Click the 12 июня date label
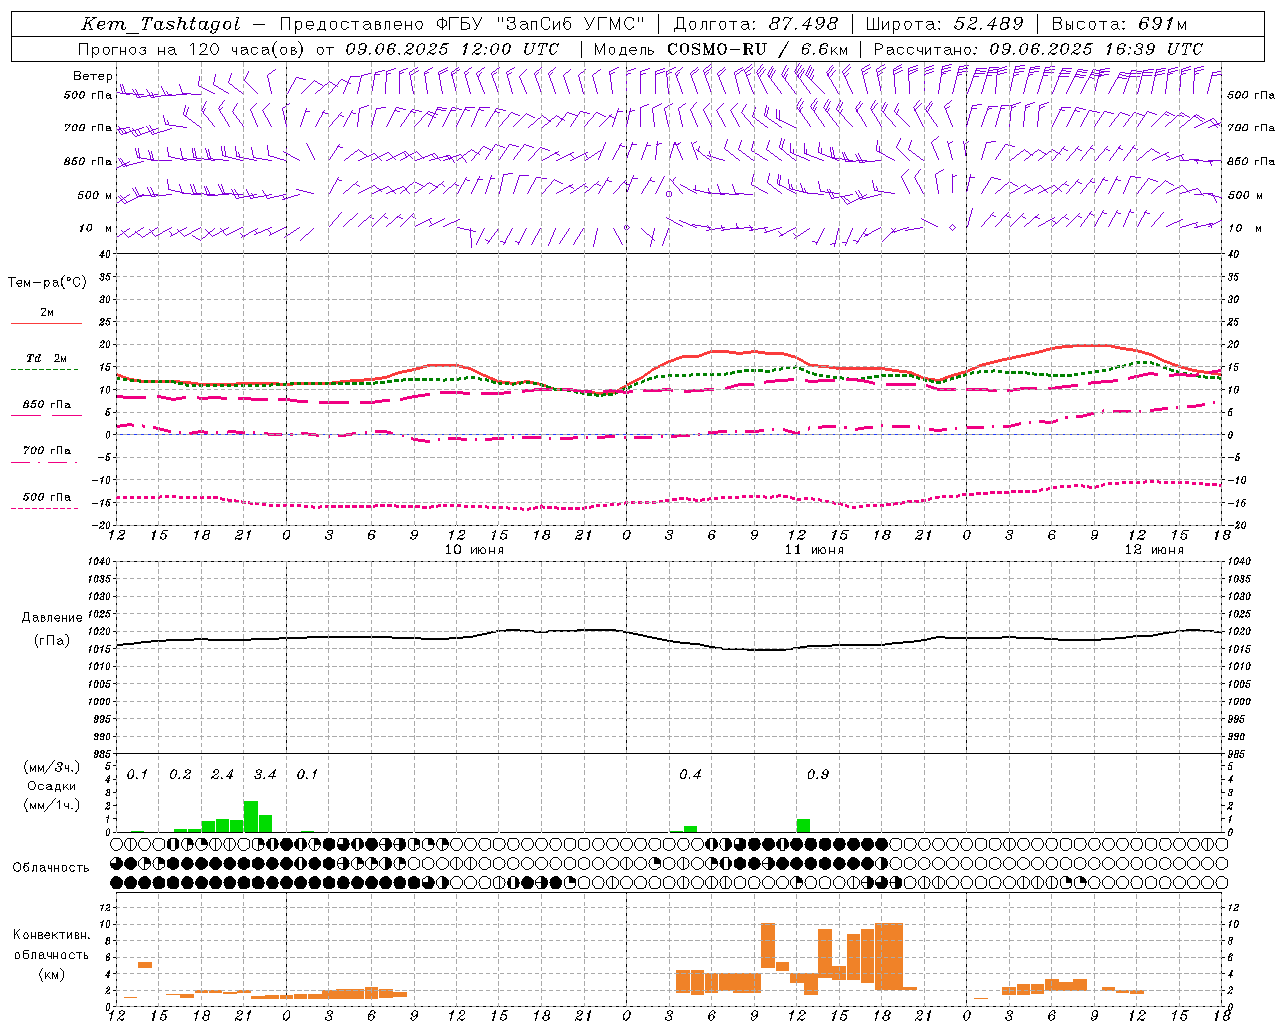Screen dimensions: 1280x1024 1154,550
